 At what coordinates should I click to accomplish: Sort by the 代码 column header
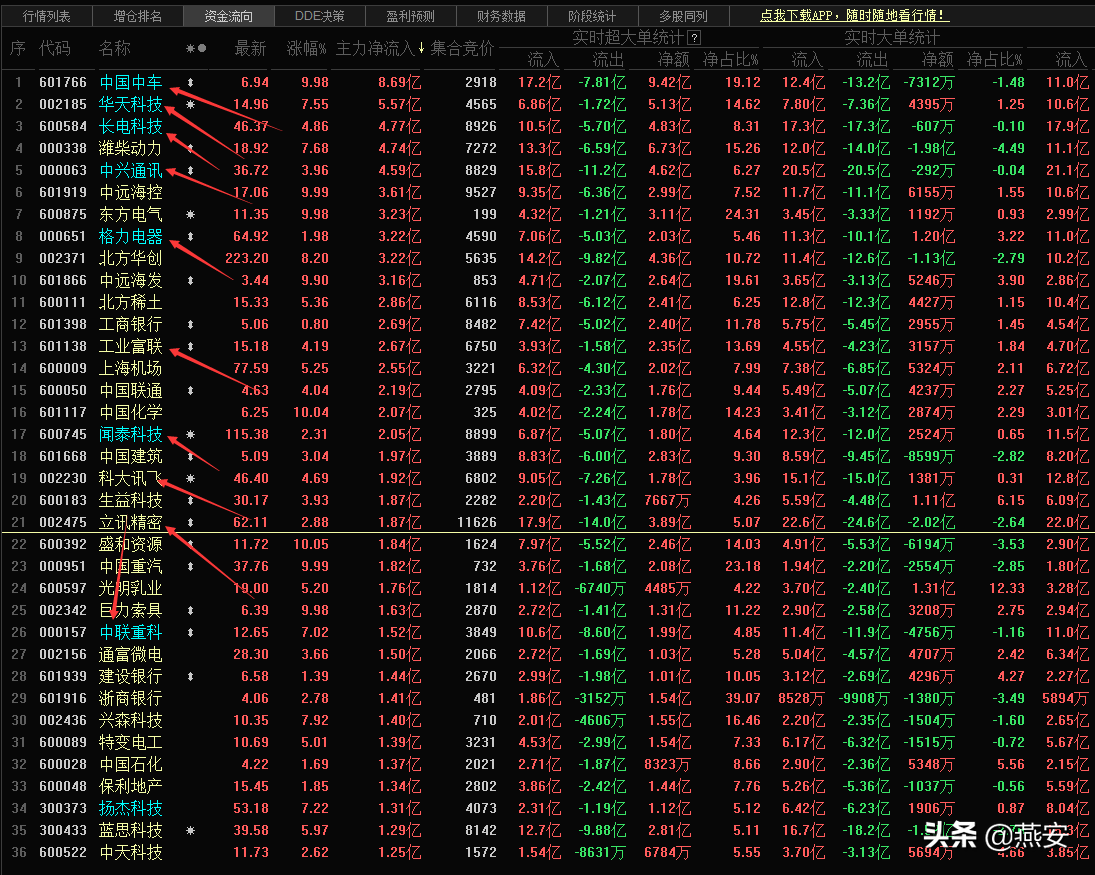[x=54, y=48]
